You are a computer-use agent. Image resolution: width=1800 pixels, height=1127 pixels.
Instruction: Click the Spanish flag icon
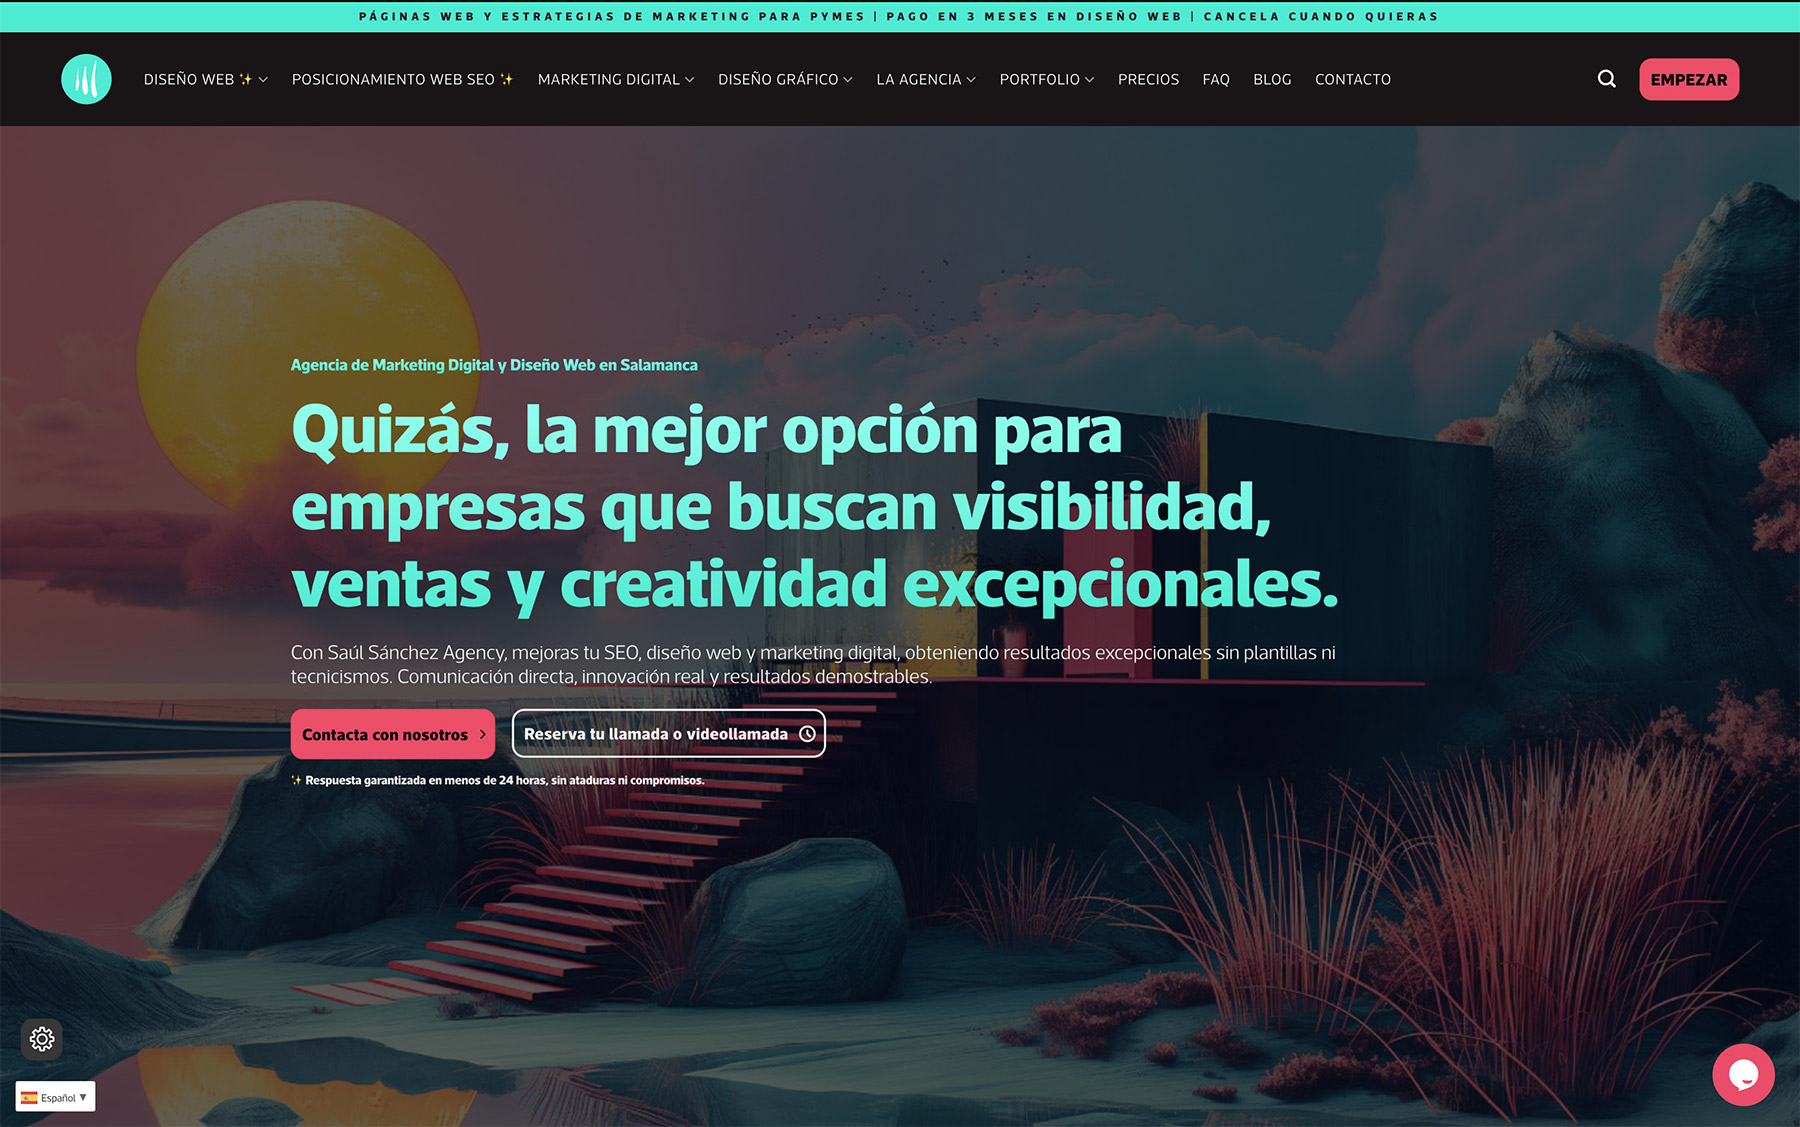click(x=29, y=1097)
